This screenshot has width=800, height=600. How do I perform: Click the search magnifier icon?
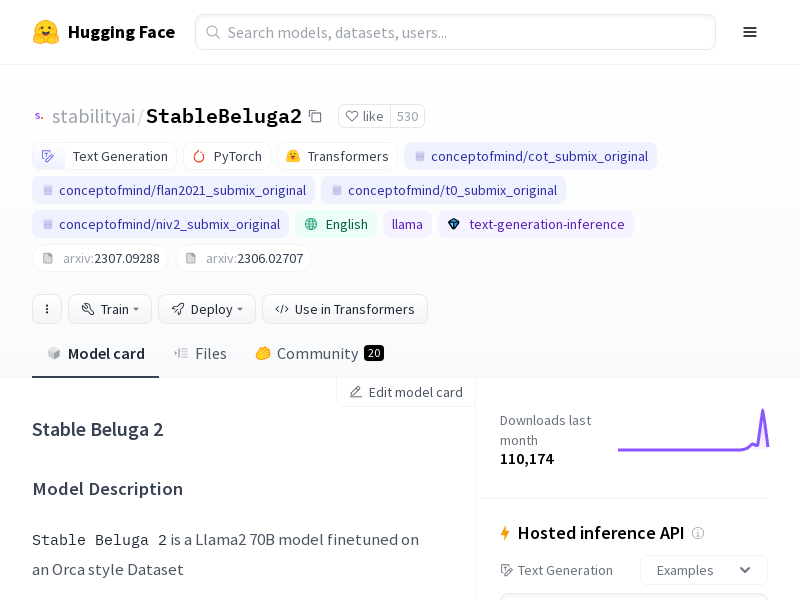[x=213, y=32]
